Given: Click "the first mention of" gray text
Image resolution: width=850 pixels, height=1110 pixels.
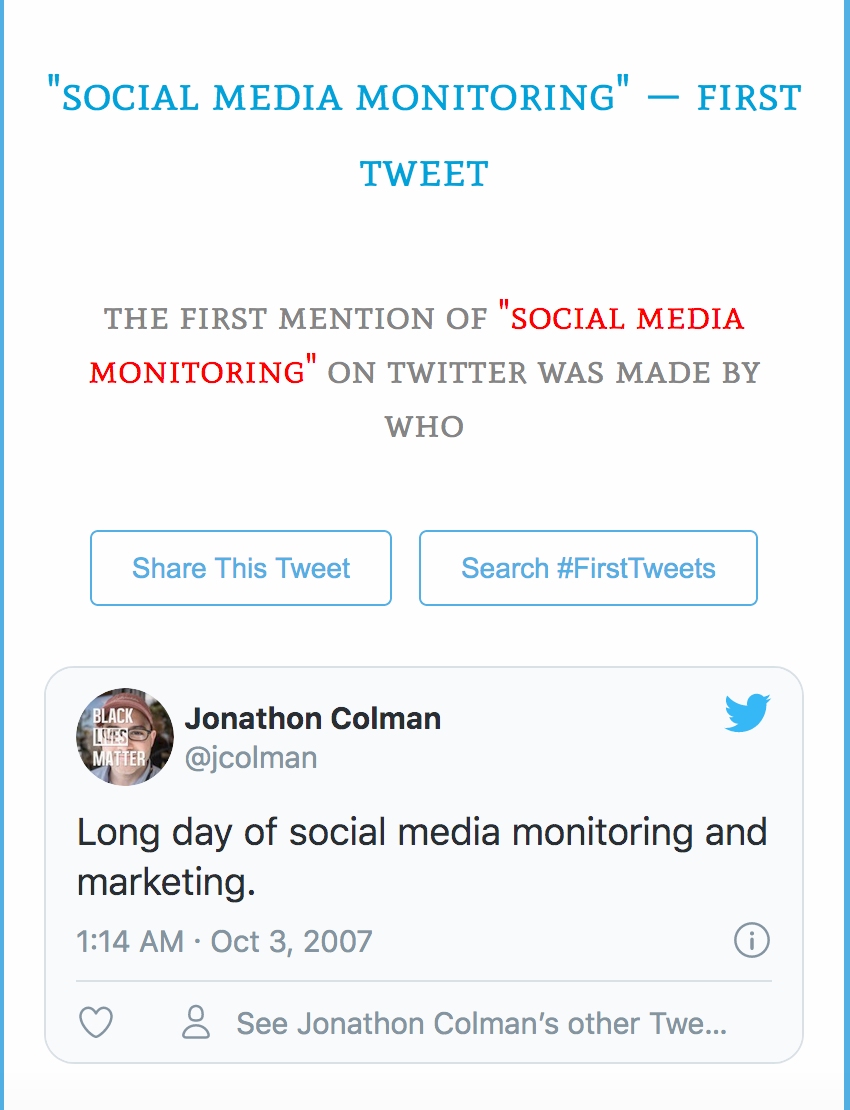Looking at the screenshot, I should click(295, 319).
